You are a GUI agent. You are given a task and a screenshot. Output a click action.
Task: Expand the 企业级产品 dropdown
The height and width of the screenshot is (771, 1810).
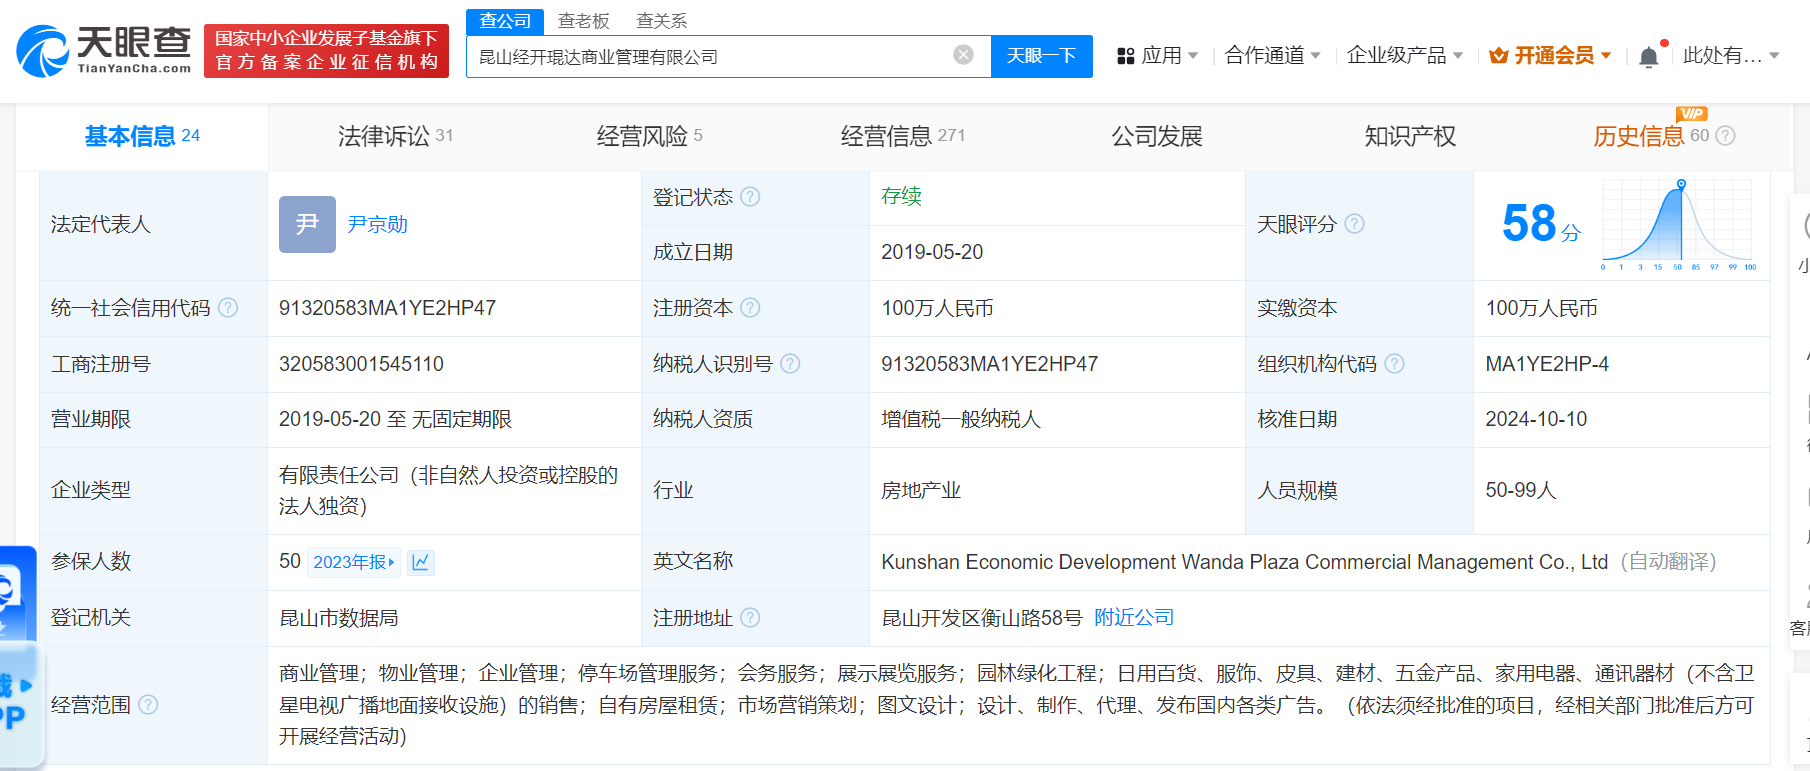click(1458, 56)
